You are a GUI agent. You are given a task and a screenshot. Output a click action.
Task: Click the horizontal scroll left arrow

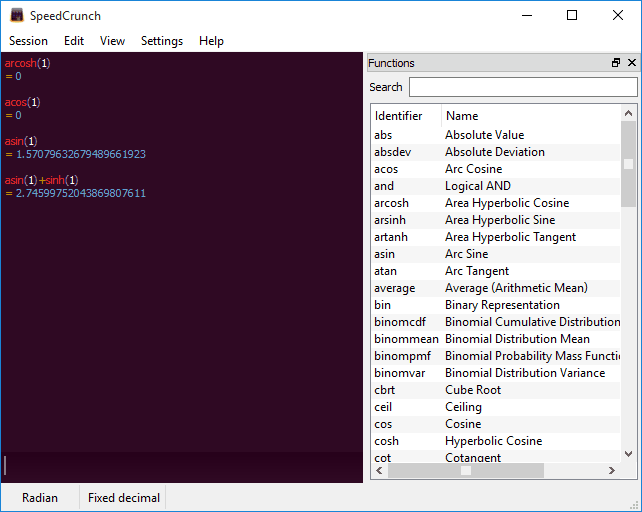pos(380,470)
